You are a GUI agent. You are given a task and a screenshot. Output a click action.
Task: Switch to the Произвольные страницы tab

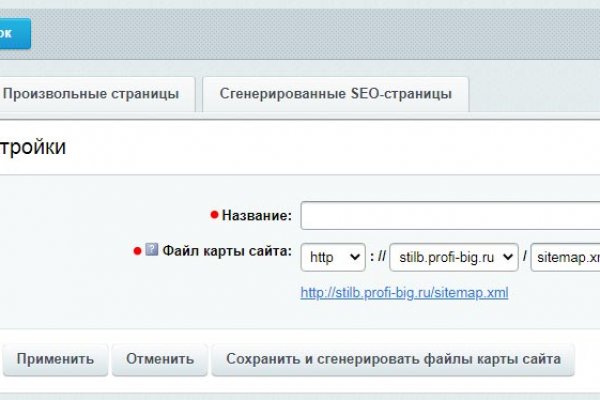pos(90,94)
